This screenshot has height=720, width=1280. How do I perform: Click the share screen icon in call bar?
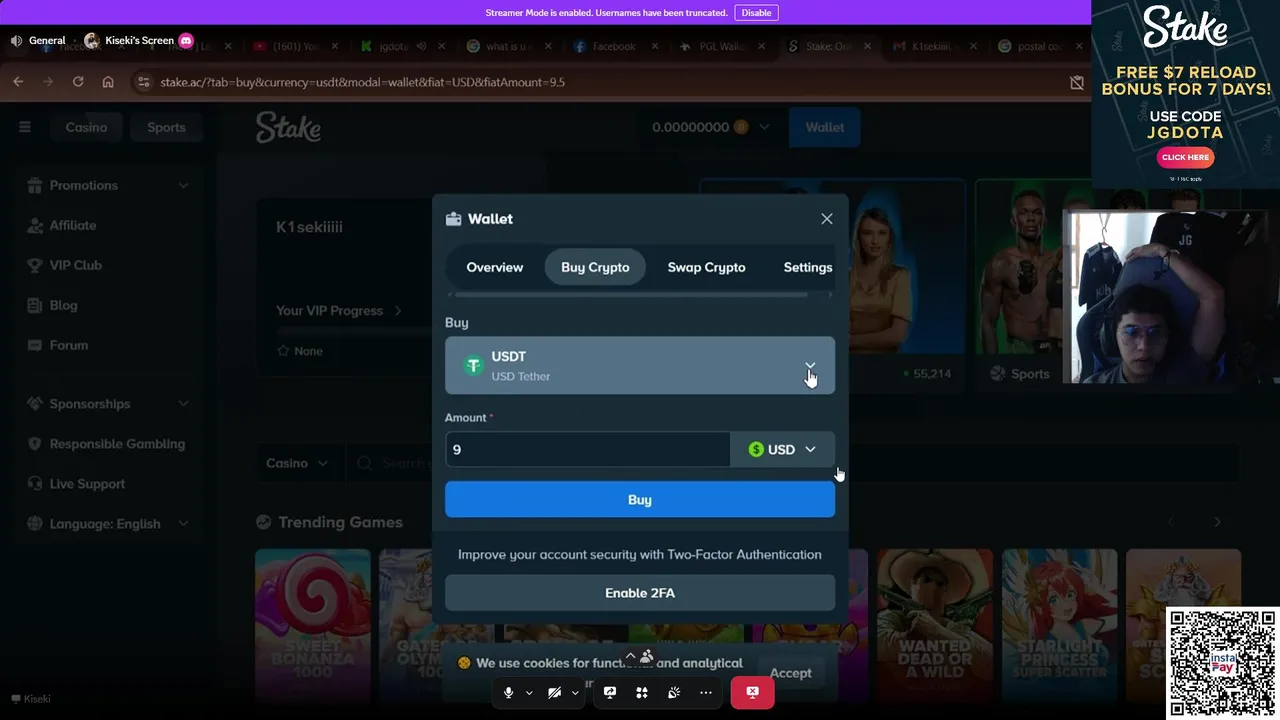tap(610, 692)
